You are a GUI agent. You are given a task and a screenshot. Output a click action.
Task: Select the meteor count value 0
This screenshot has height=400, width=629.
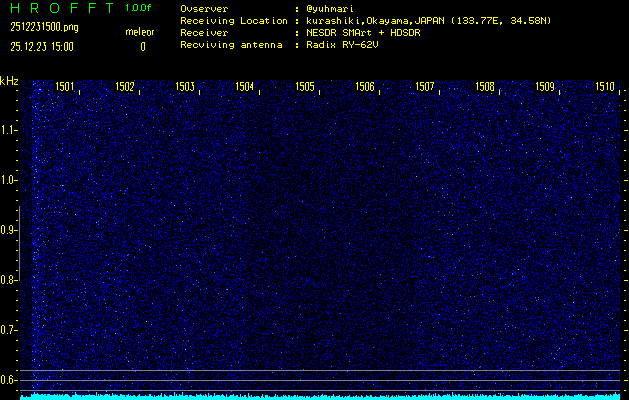(142, 46)
